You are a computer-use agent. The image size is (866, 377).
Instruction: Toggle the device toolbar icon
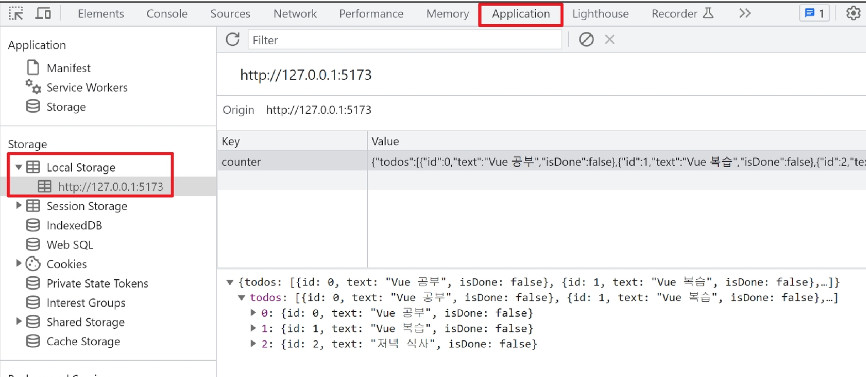(43, 14)
